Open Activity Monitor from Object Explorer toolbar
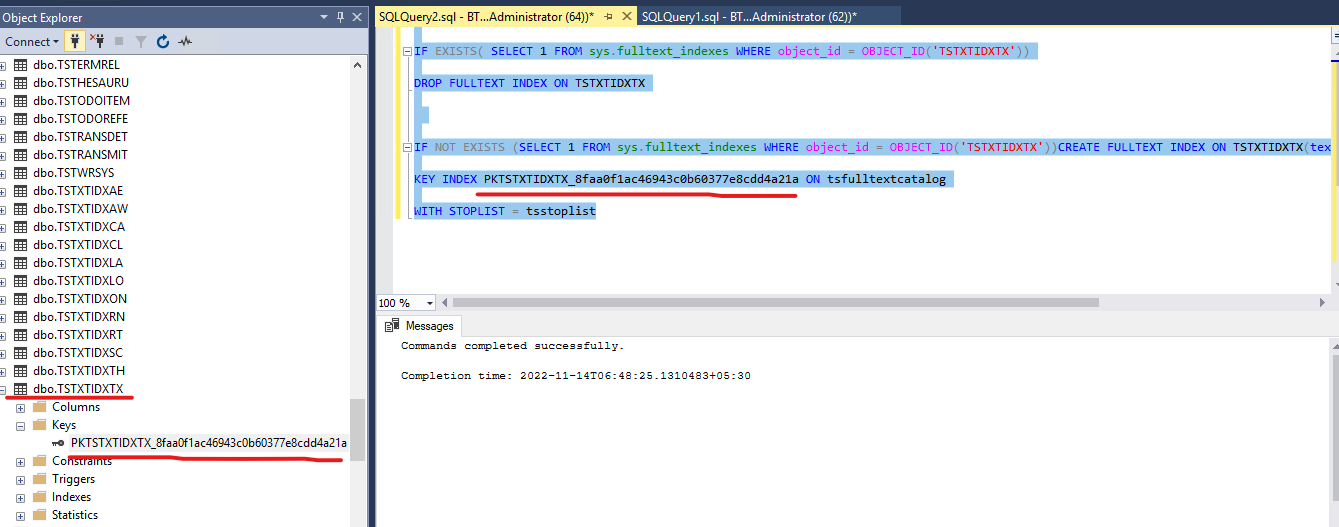This screenshot has width=1339, height=527. tap(185, 41)
